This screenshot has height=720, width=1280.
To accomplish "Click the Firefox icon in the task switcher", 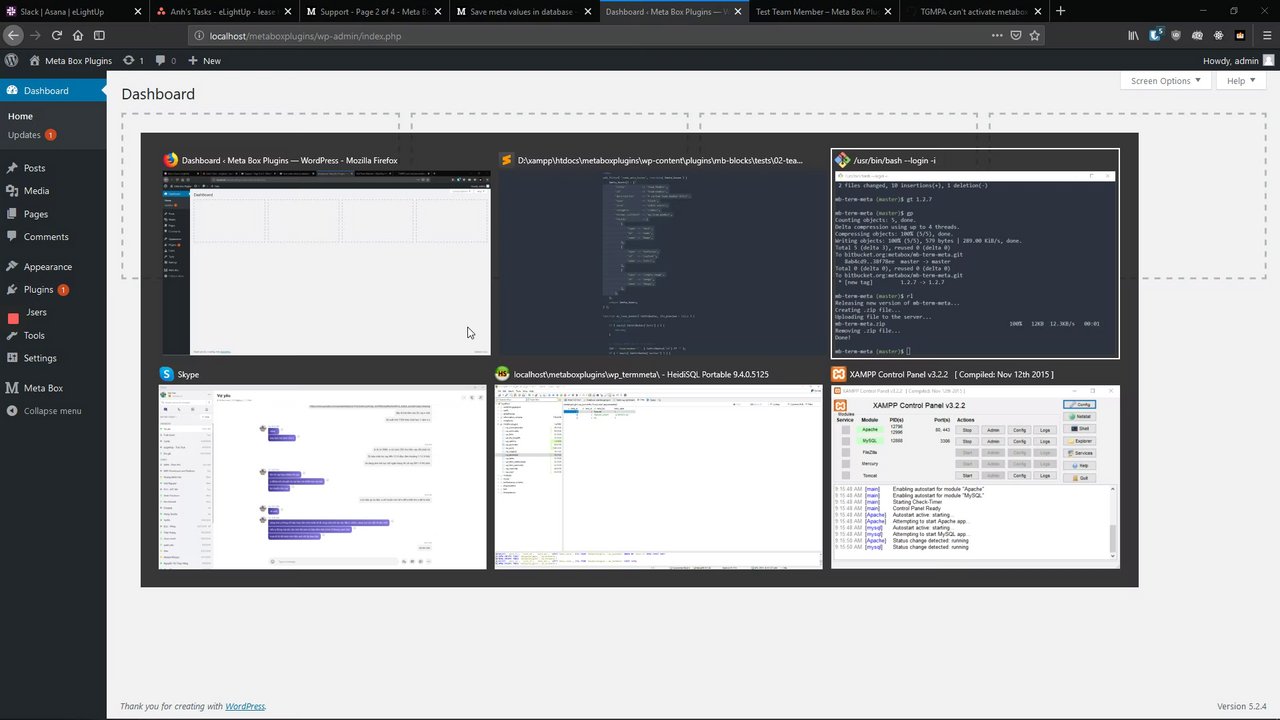I will (171, 160).
